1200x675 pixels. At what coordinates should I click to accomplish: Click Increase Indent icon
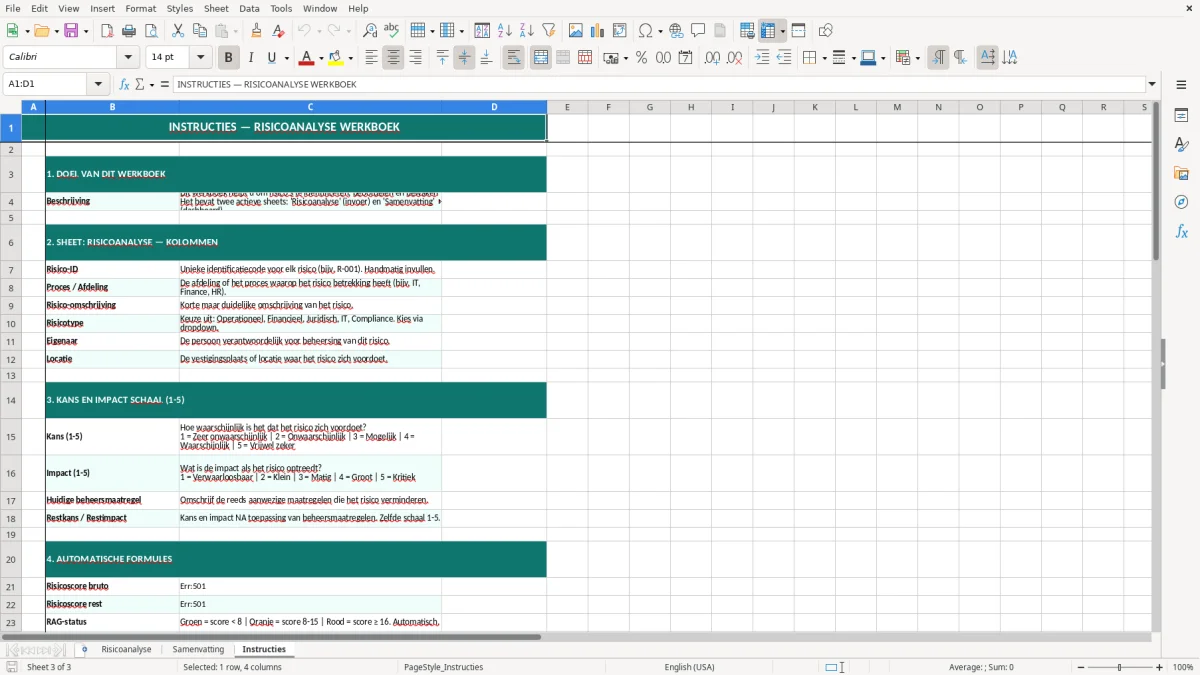[762, 58]
